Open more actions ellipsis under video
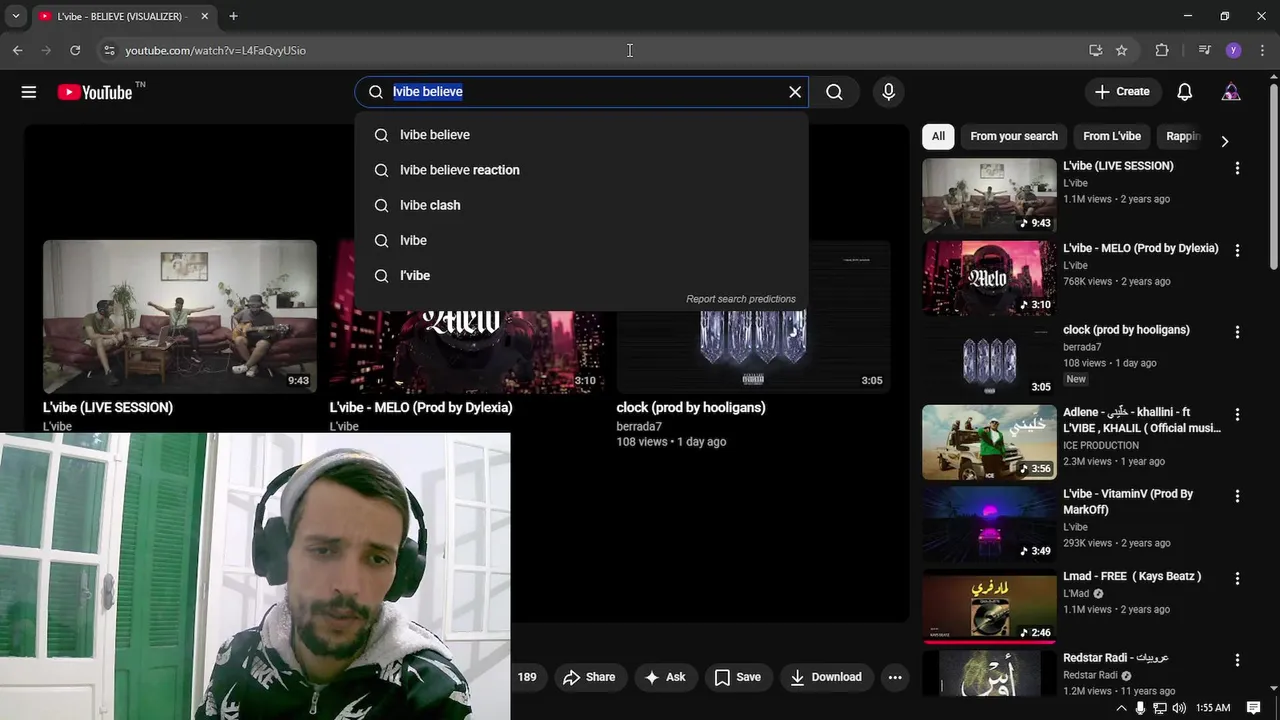1280x720 pixels. pyautogui.click(x=895, y=677)
